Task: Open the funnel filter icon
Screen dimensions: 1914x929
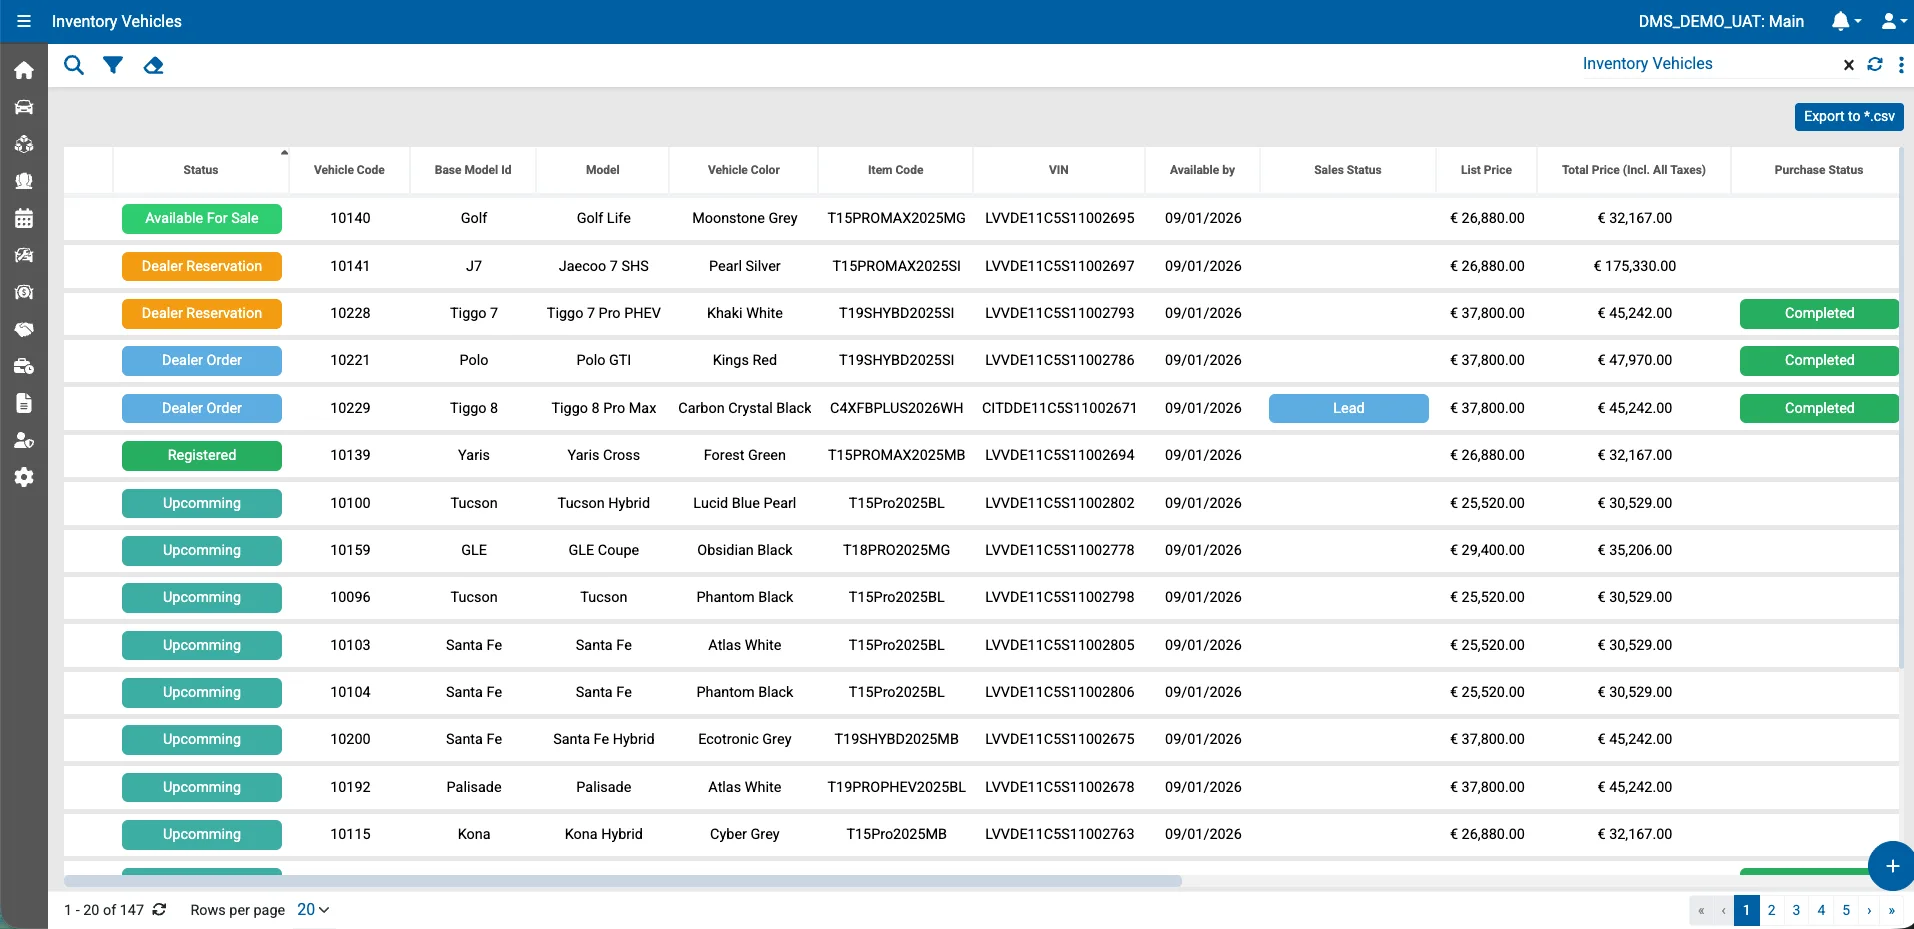Action: pos(113,65)
